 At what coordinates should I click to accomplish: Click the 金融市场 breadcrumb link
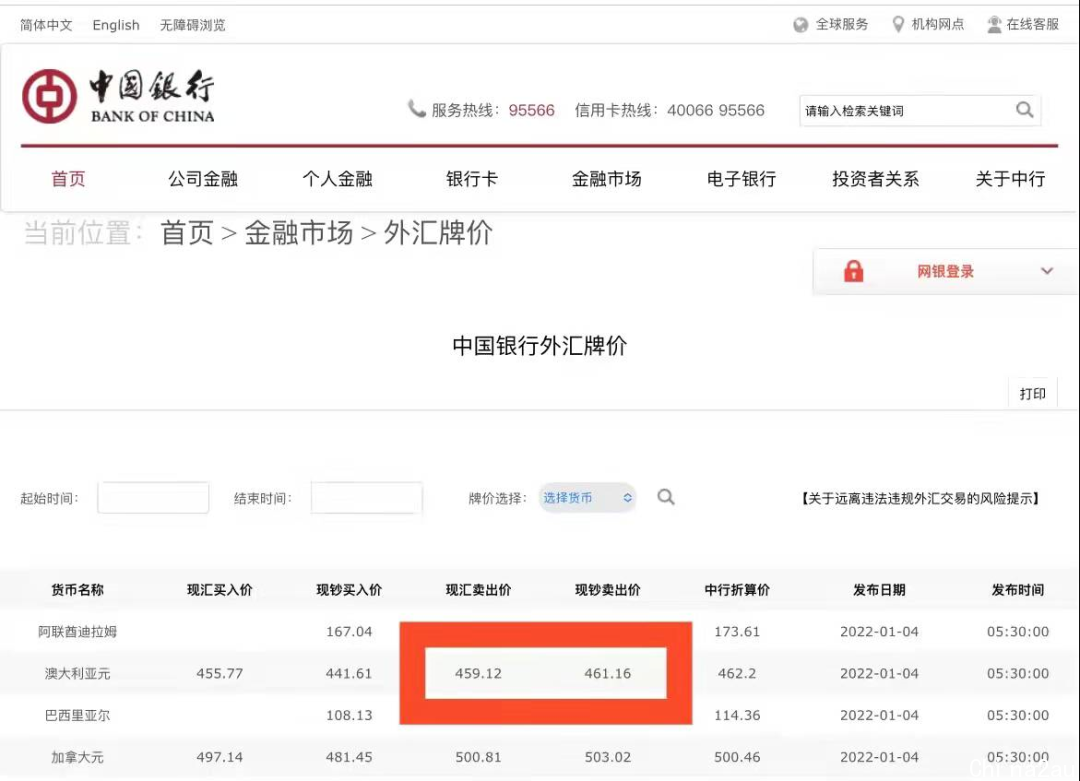[x=298, y=233]
